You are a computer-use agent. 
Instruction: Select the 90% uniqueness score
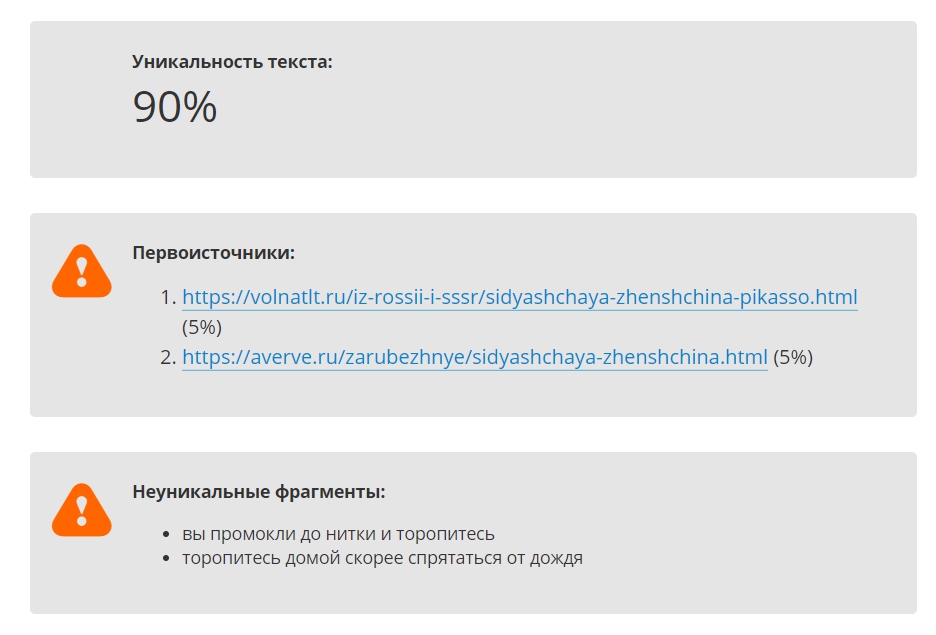tap(174, 107)
